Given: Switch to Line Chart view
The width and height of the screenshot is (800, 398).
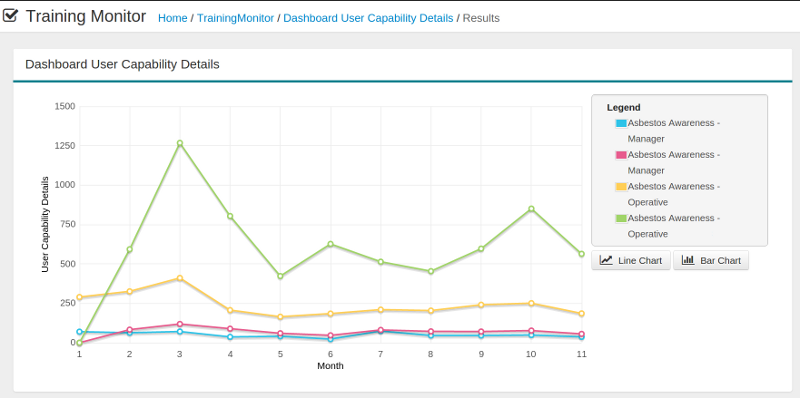Looking at the screenshot, I should [631, 260].
